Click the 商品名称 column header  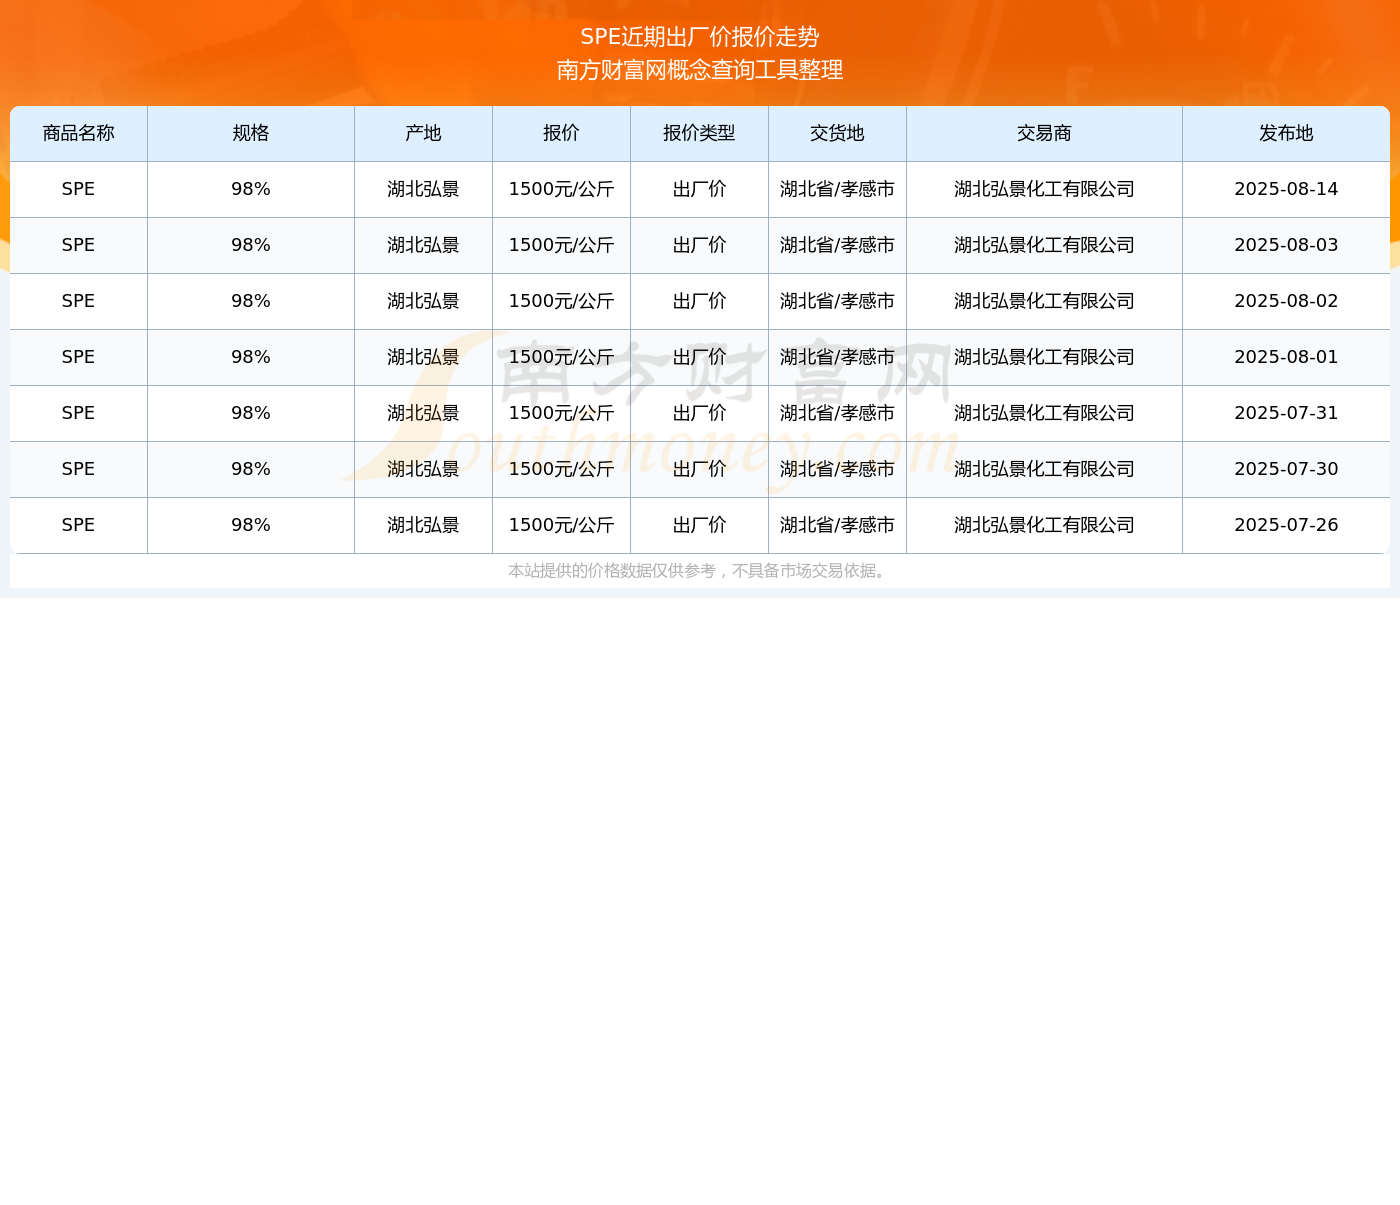pos(79,133)
